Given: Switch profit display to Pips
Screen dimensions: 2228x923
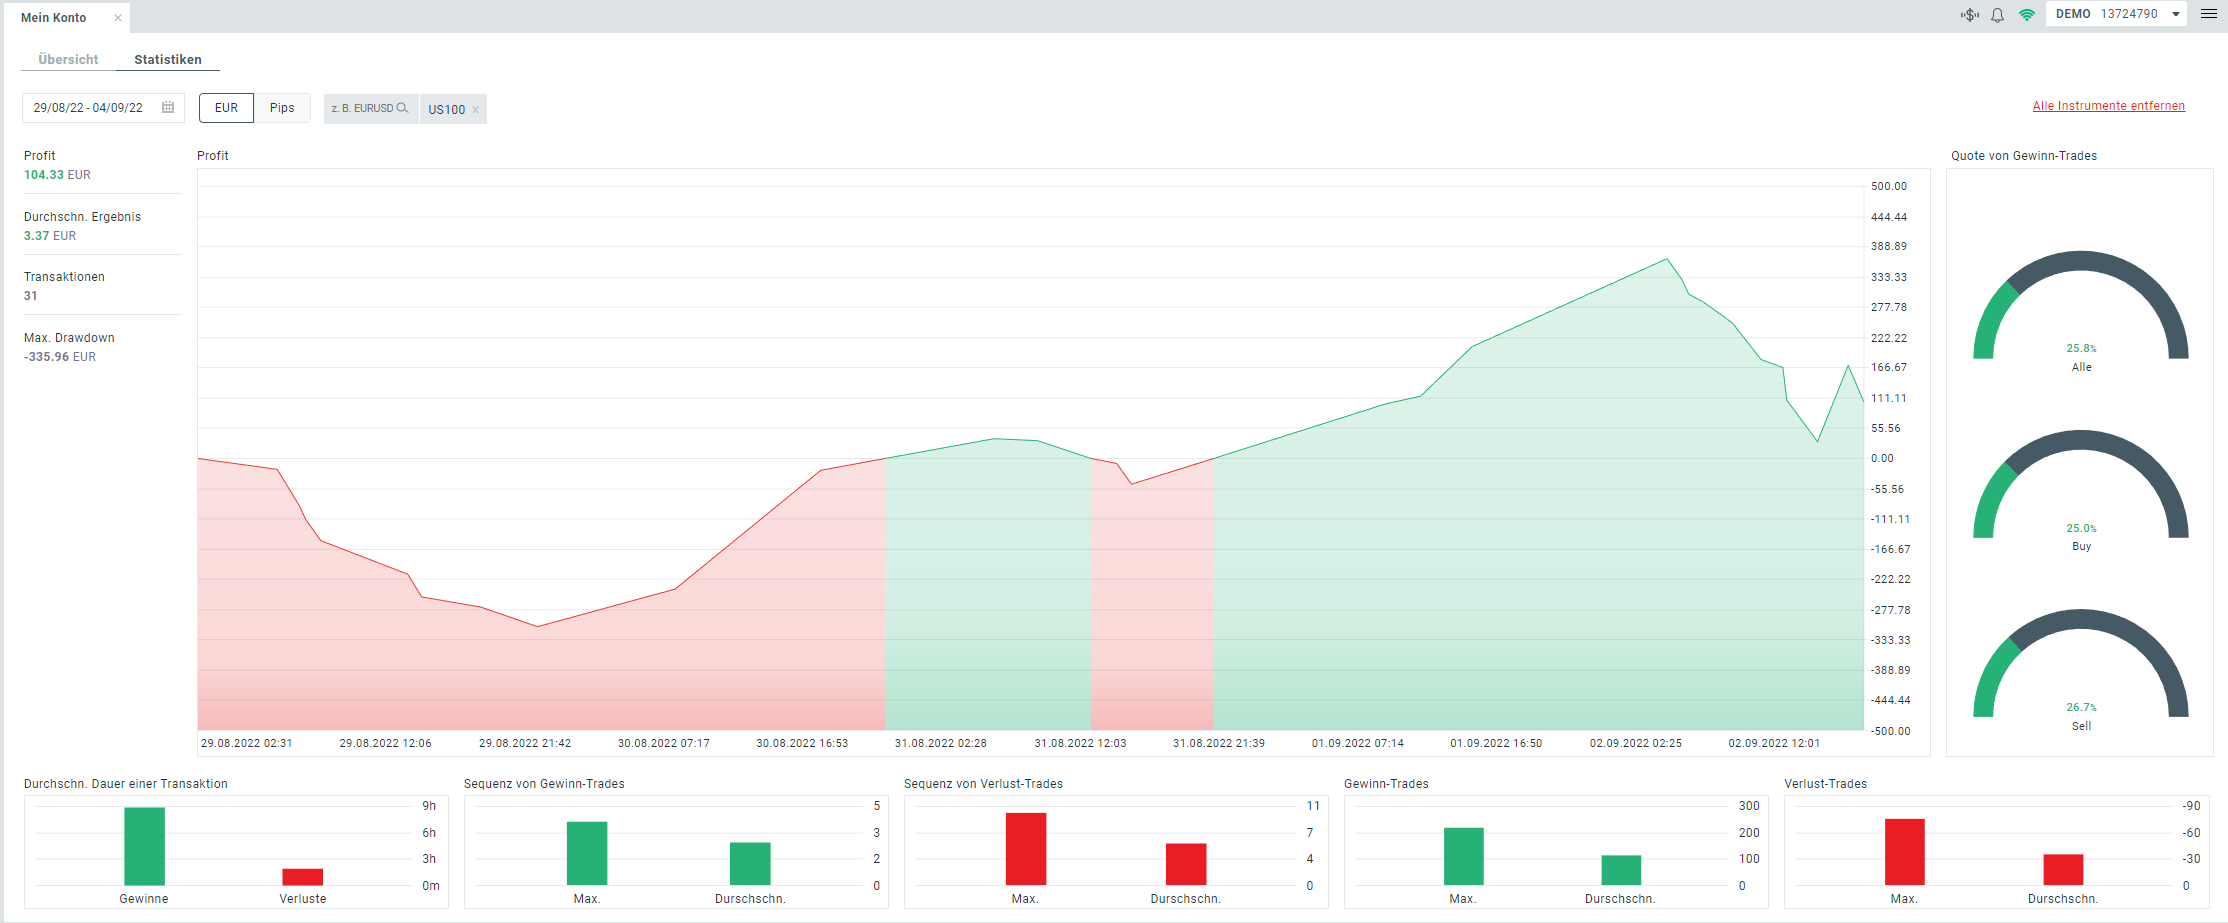Looking at the screenshot, I should point(282,108).
